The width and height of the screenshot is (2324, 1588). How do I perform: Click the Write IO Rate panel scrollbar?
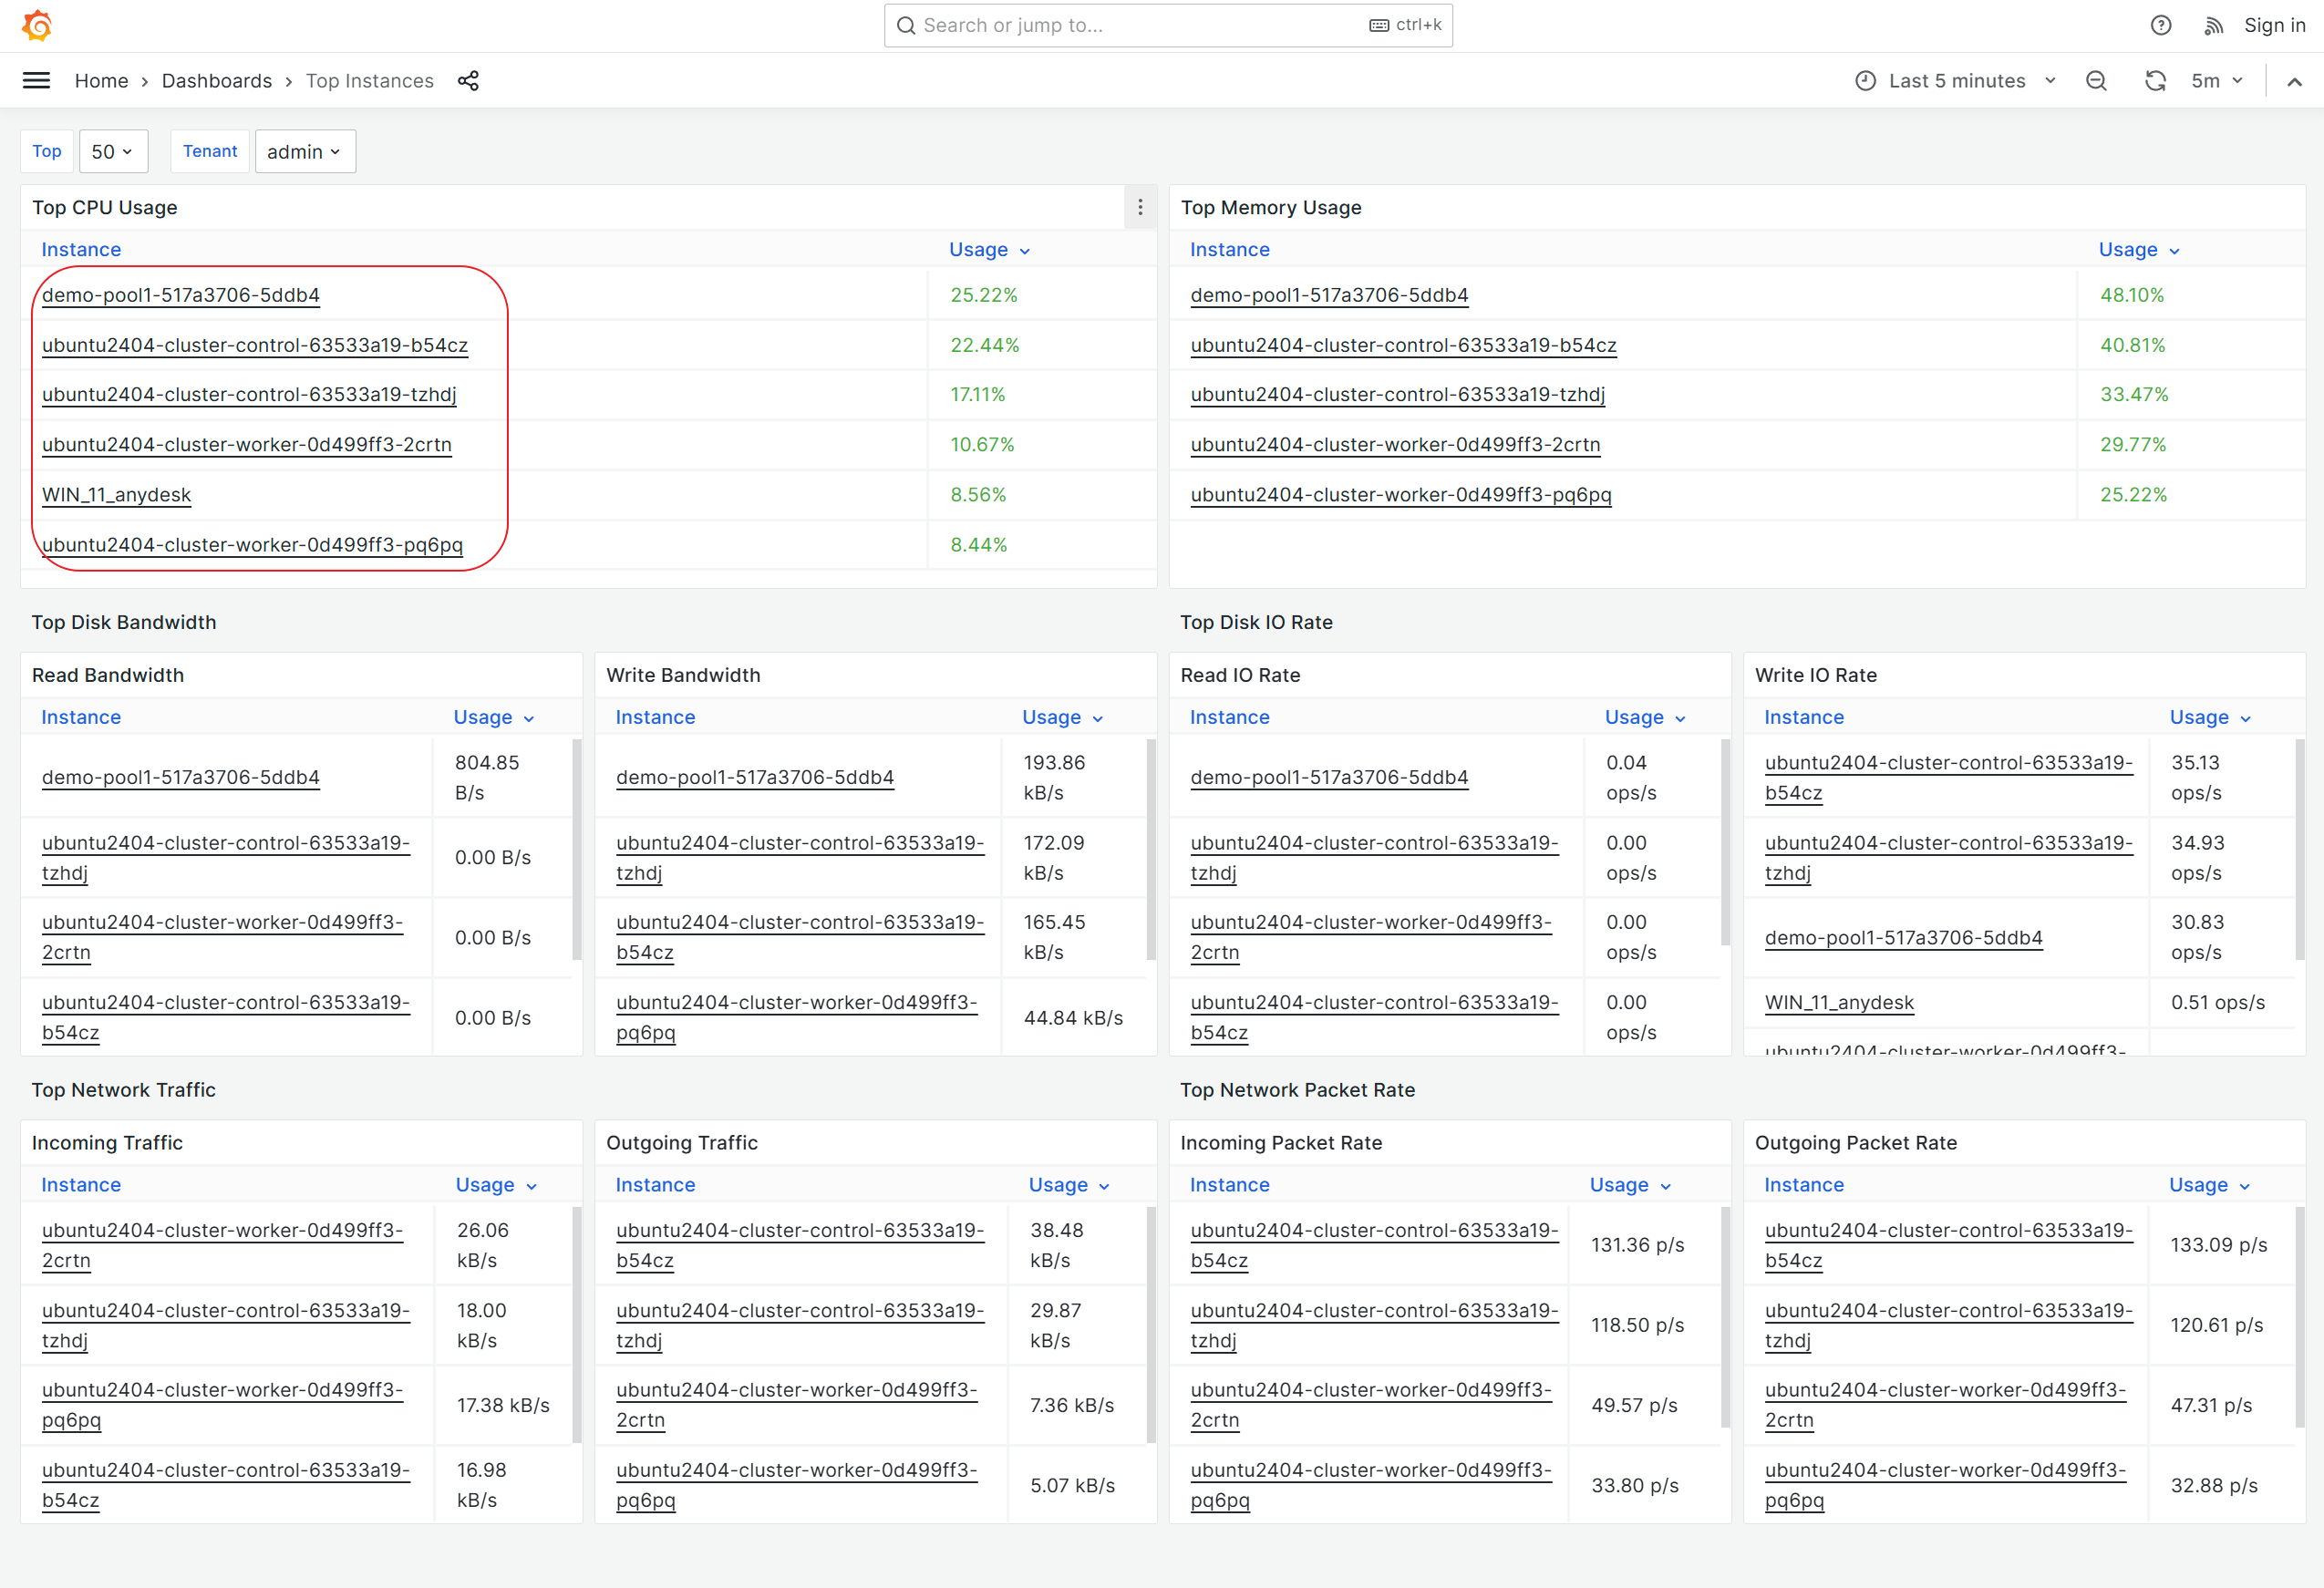click(x=2300, y=849)
